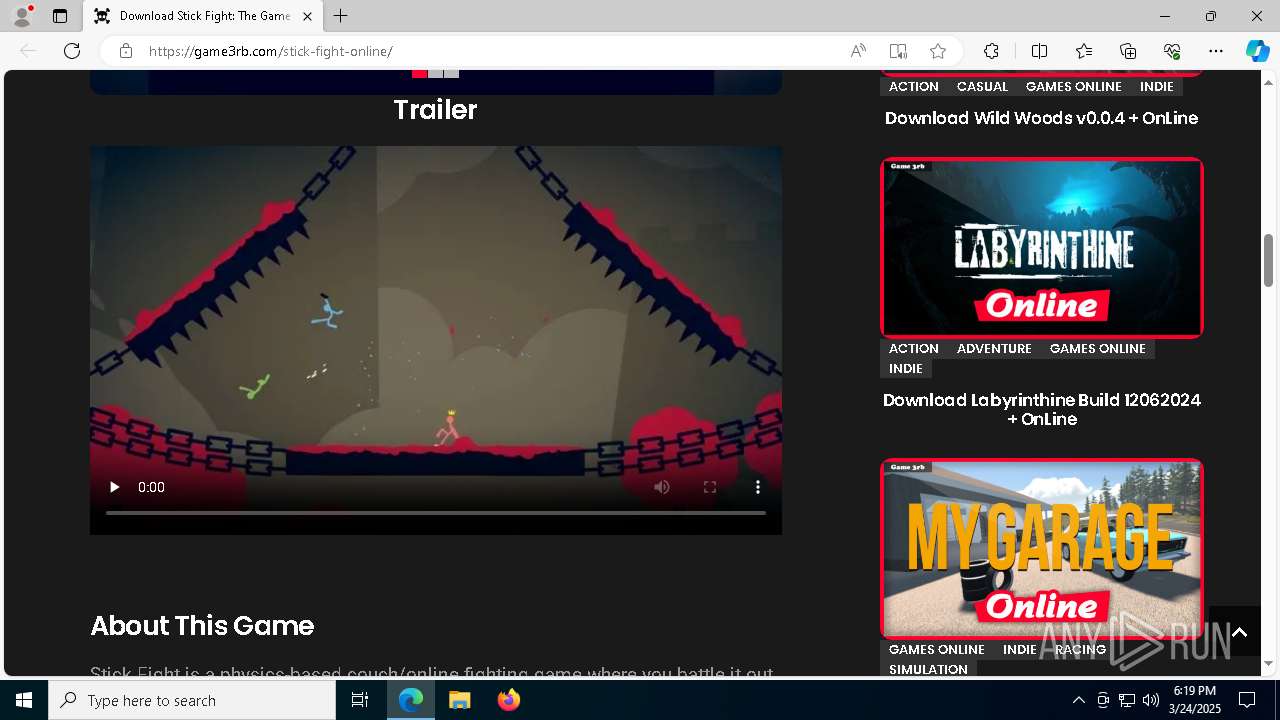Screen dimensions: 1280x720
Task: Select ACTION tag under Labyrinthine
Action: (x=914, y=349)
